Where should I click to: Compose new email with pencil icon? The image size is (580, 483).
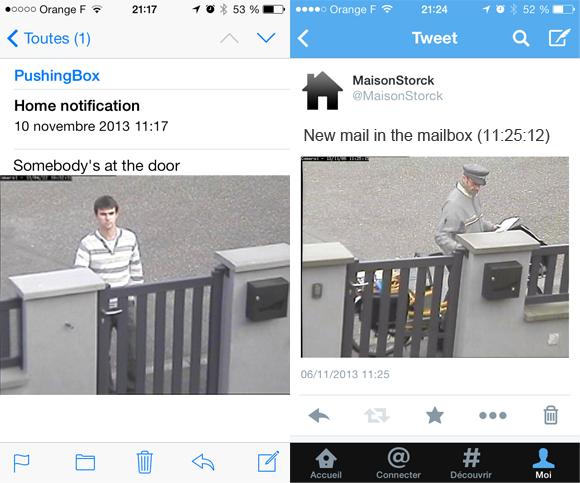(268, 462)
